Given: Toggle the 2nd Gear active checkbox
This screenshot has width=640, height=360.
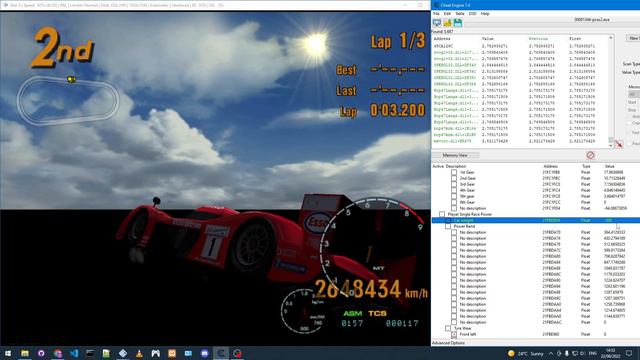Looking at the screenshot, I should (x=454, y=178).
